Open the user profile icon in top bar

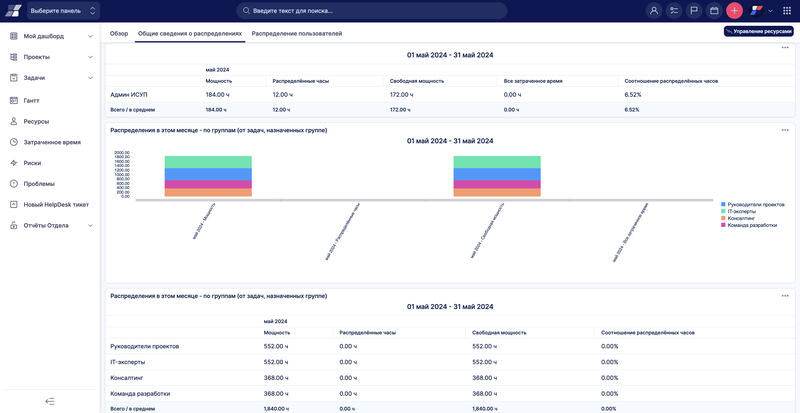click(654, 11)
